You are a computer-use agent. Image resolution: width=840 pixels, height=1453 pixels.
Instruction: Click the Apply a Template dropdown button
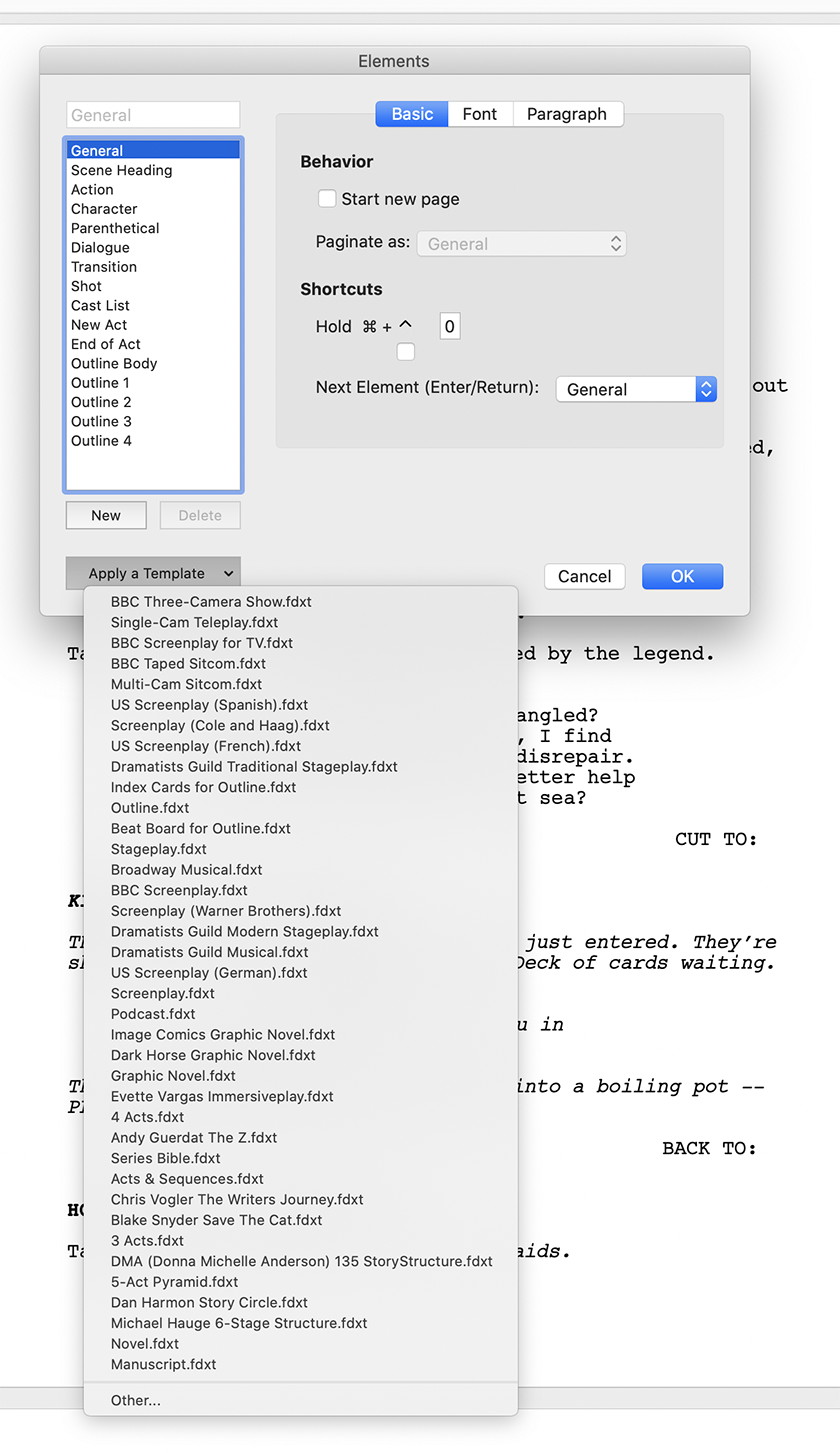point(153,574)
